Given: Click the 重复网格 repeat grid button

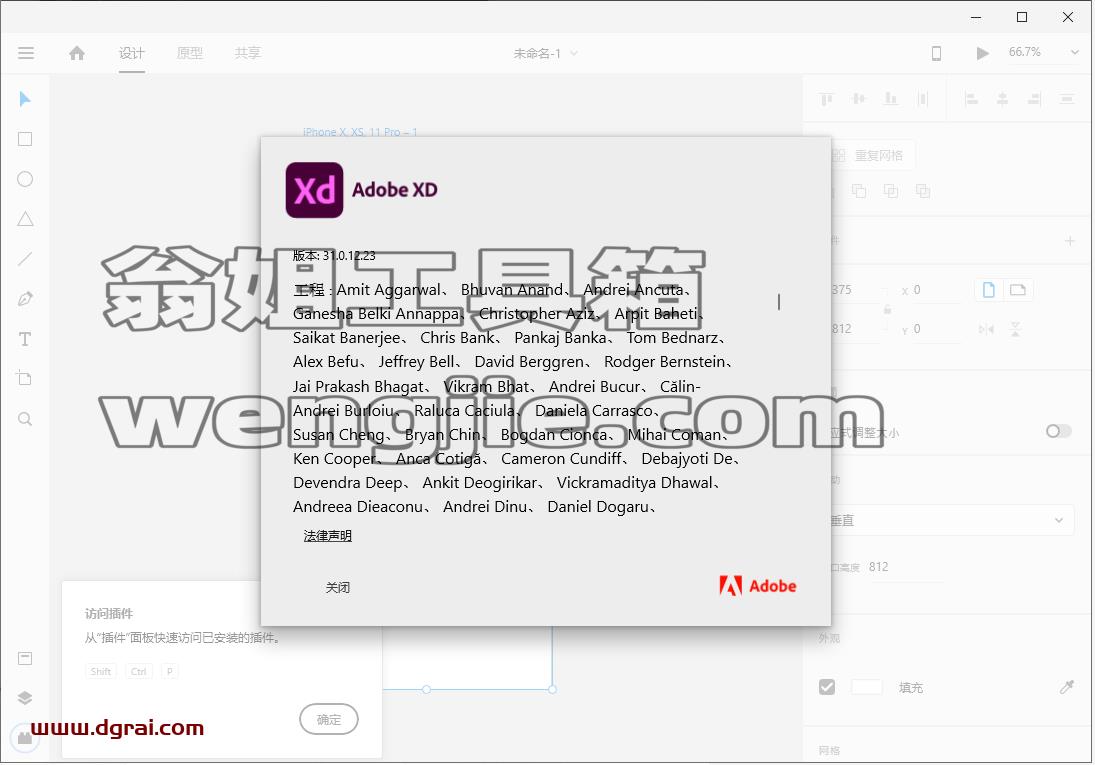Looking at the screenshot, I should point(872,155).
